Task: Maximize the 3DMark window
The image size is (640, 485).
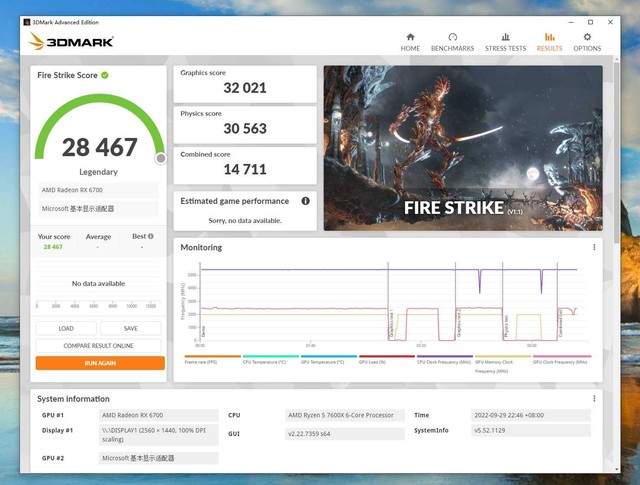Action: coord(590,22)
